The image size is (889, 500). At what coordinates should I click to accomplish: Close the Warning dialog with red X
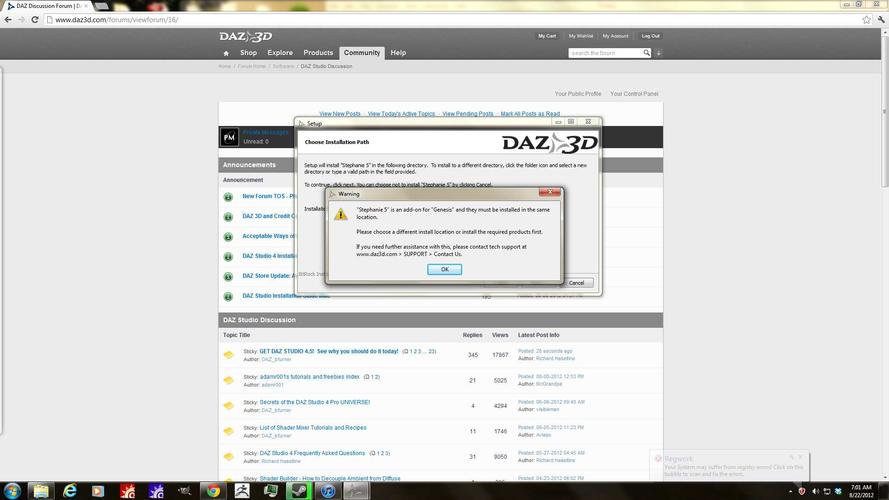click(x=549, y=192)
